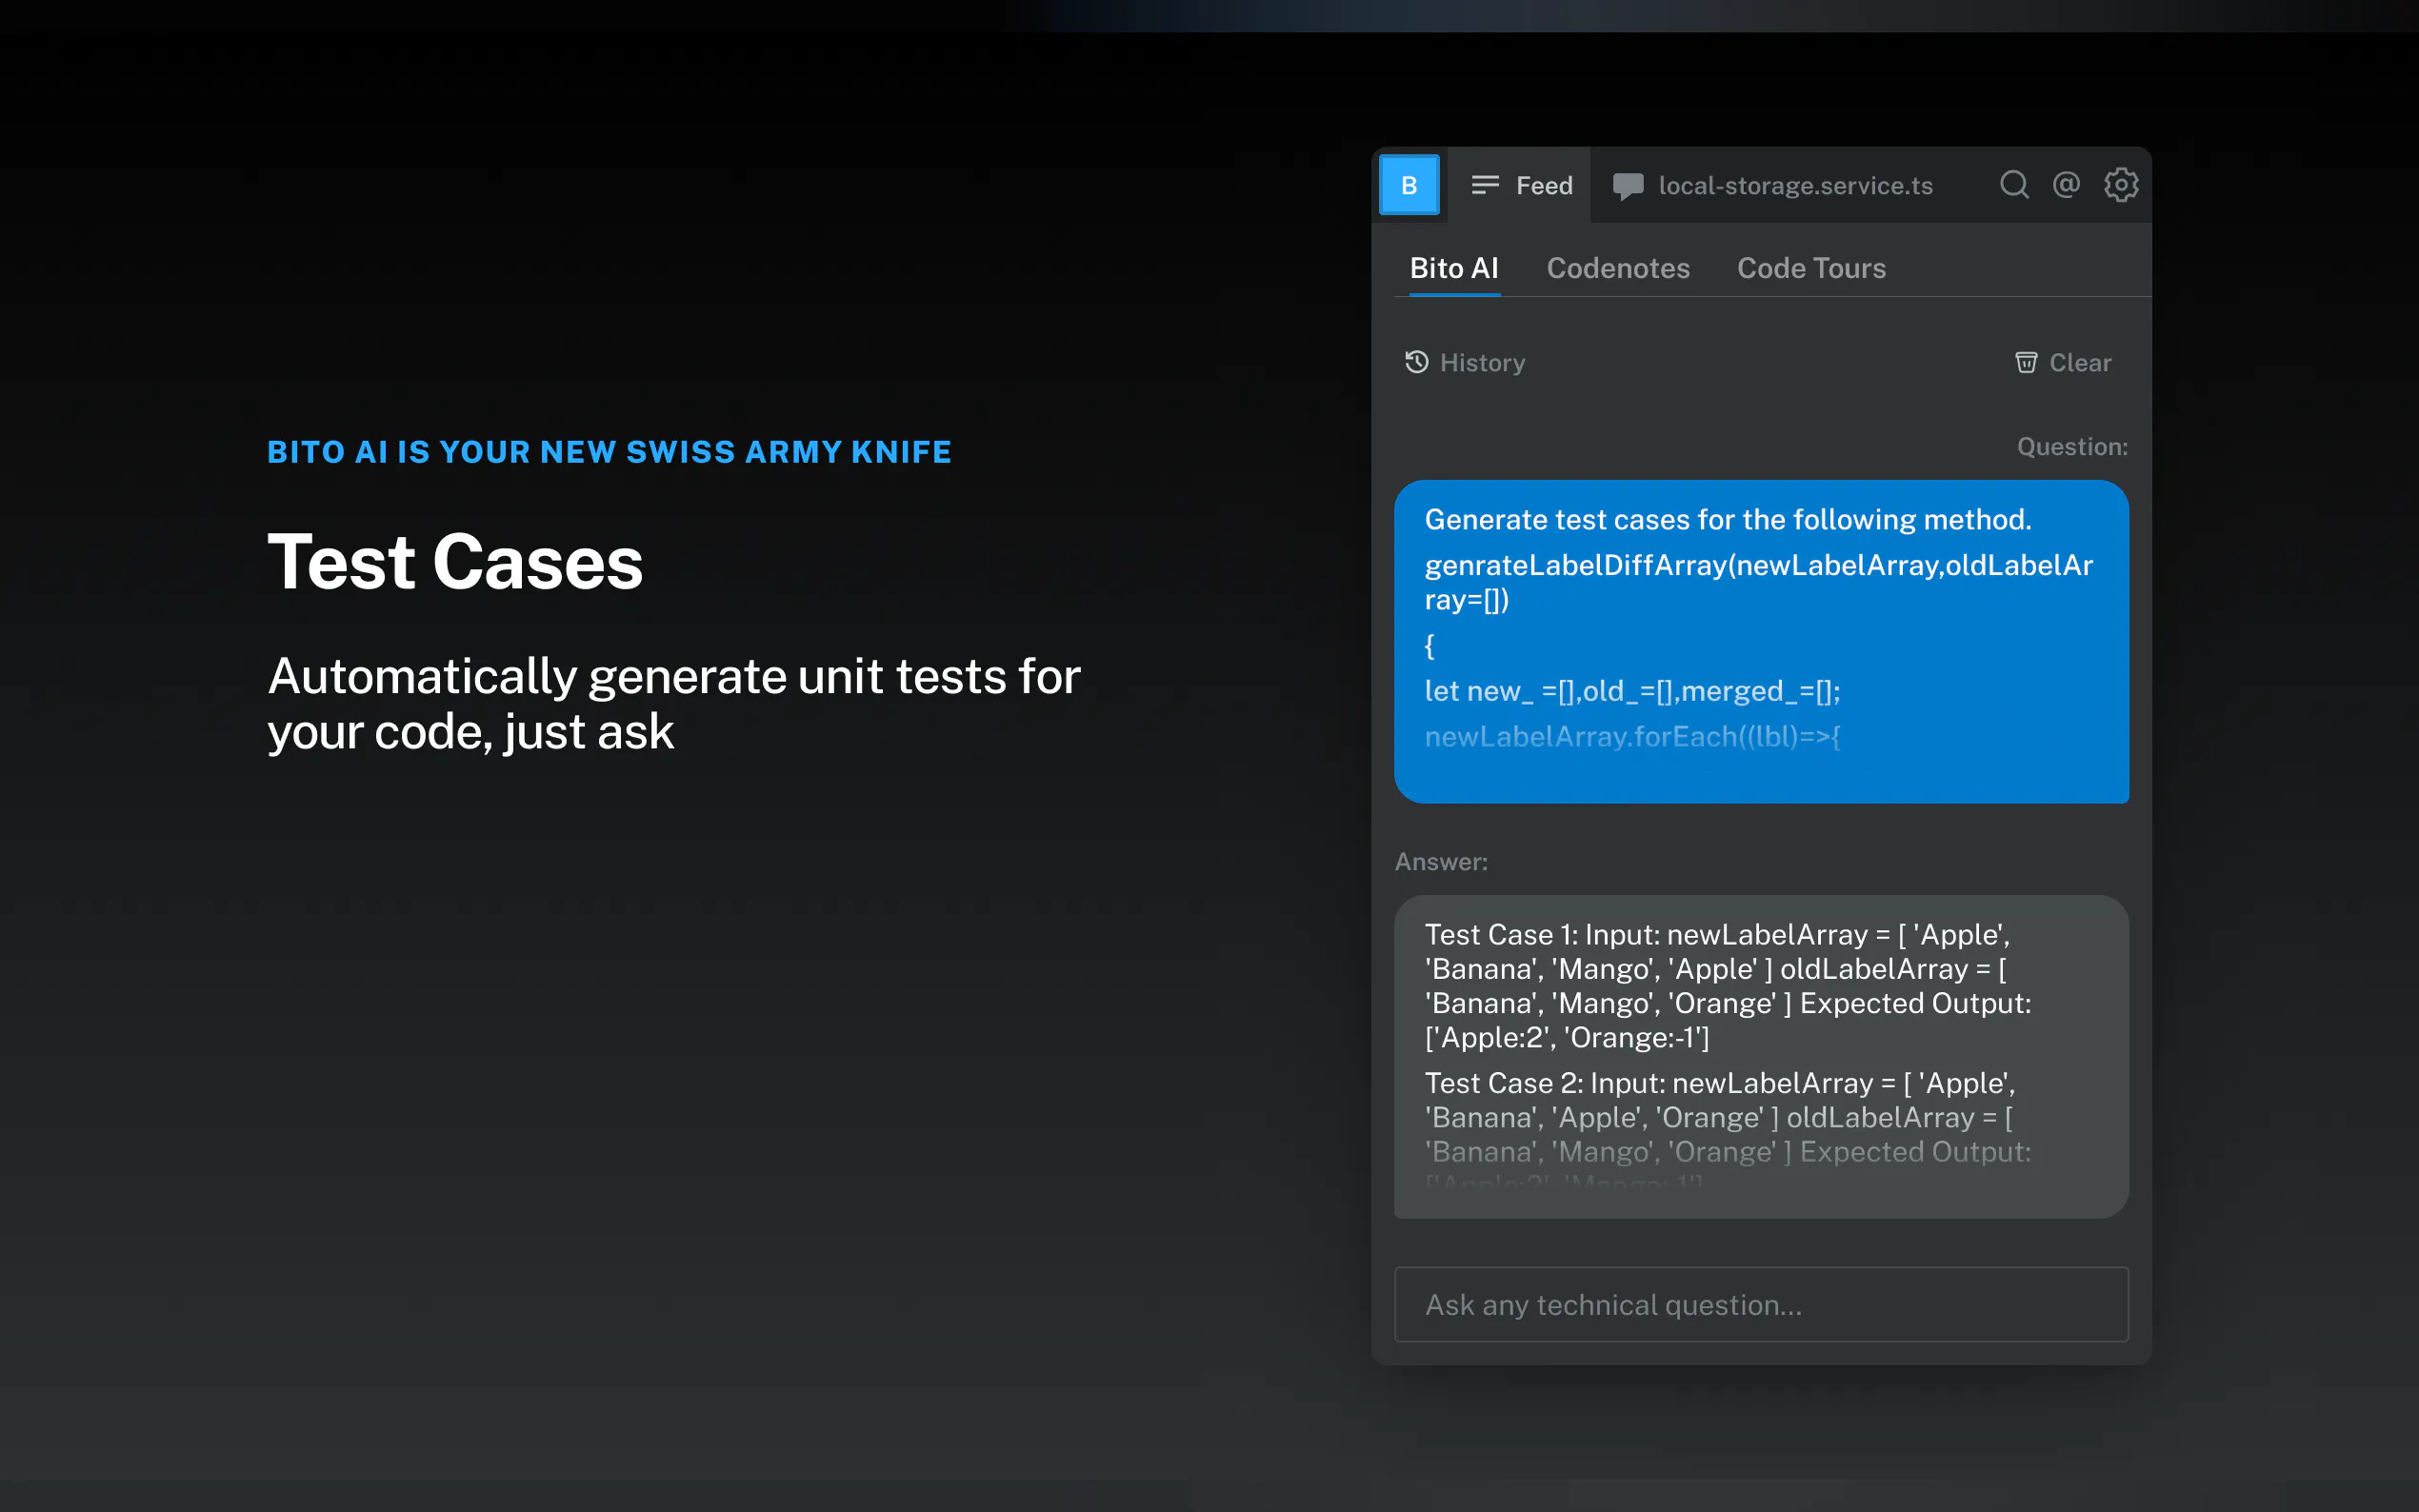Click the History clock icon
Viewport: 2419px width, 1512px height.
[x=1416, y=362]
